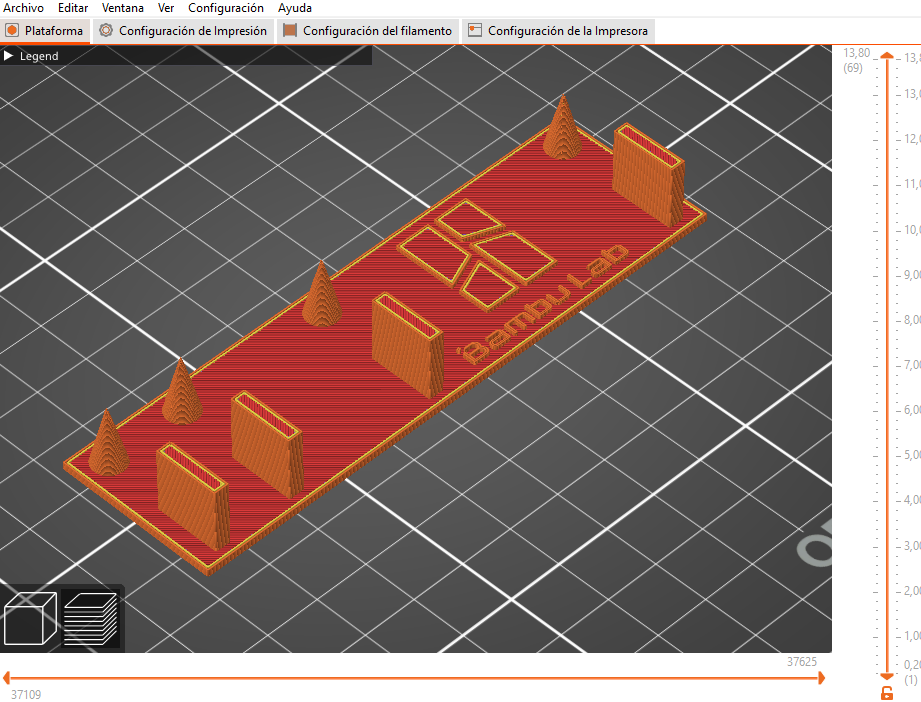Open the Editar menu
The width and height of the screenshot is (921, 702).
coord(73,8)
